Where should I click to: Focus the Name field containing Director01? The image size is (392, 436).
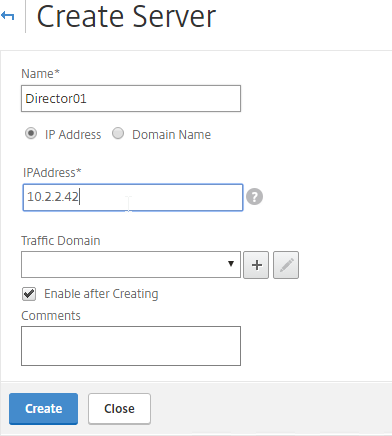coord(131,98)
